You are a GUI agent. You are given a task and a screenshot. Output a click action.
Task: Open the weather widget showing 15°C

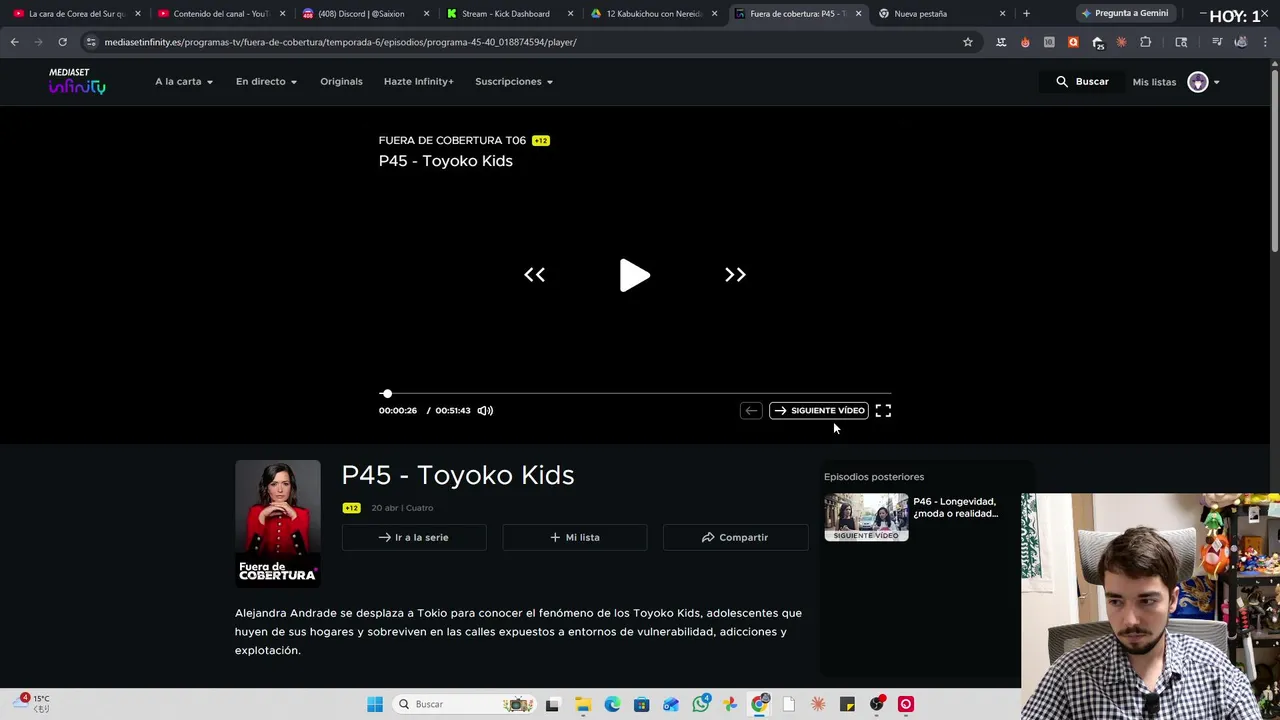coord(34,703)
